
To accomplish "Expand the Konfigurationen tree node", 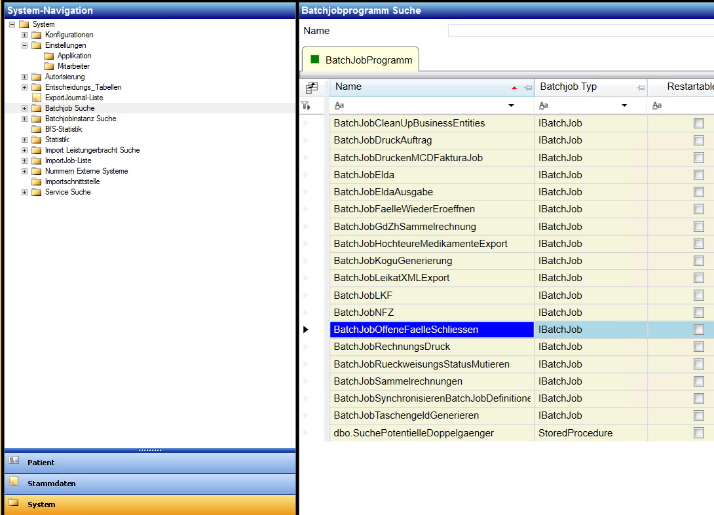I will (24, 35).
